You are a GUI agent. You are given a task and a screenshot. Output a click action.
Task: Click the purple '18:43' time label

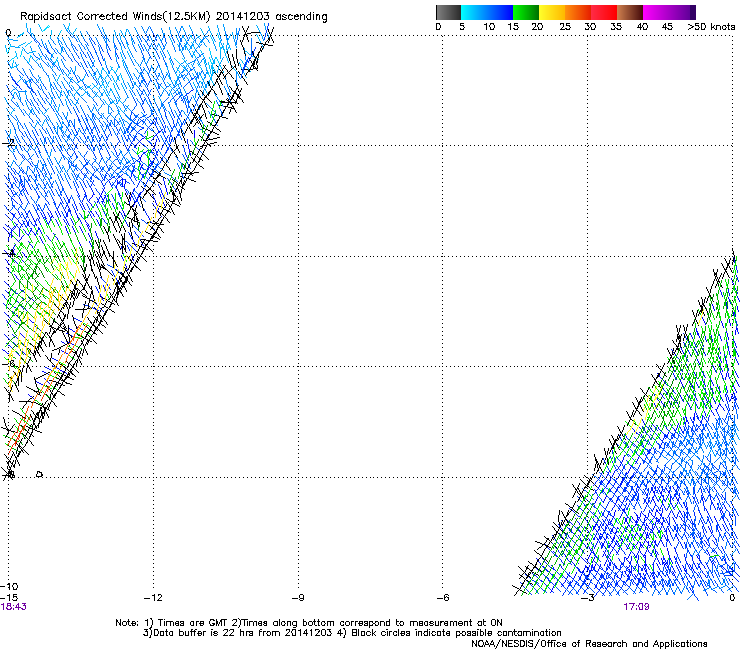point(13,607)
